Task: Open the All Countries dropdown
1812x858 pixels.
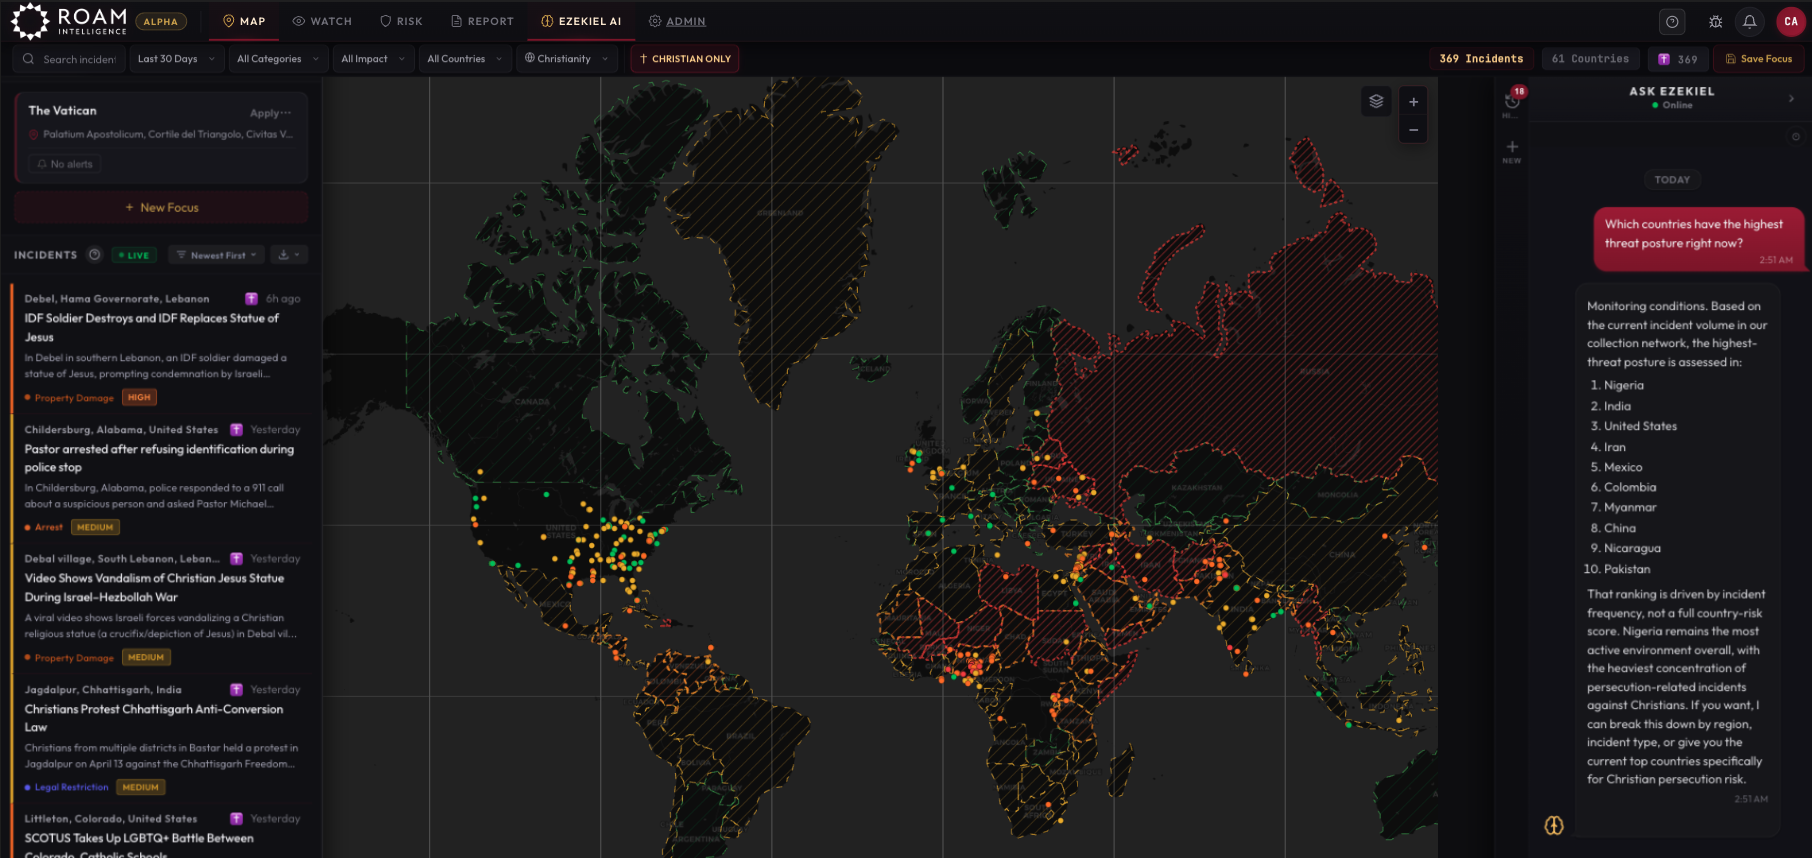Action: click(464, 59)
